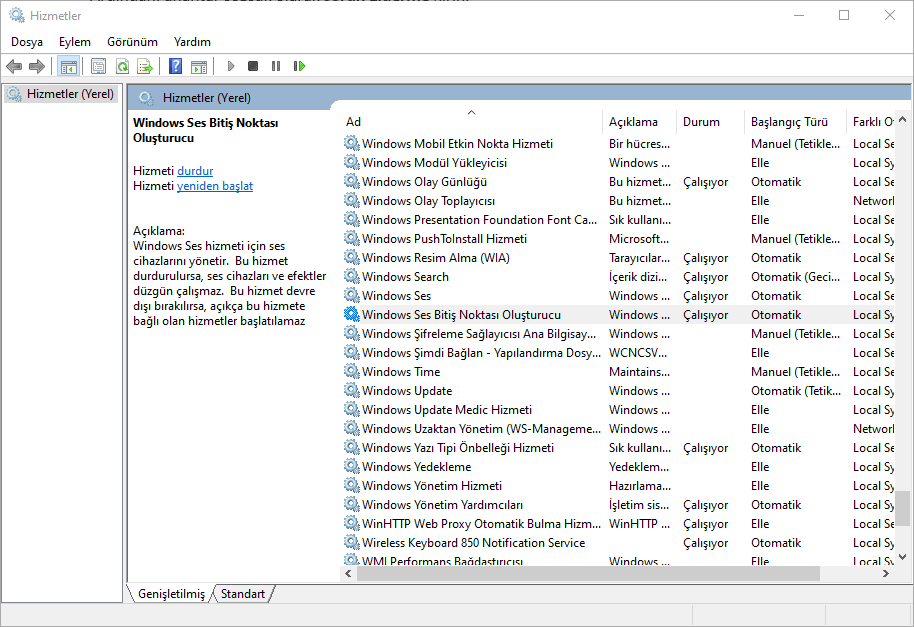The image size is (914, 627).
Task: Click the Export List toolbar icon
Action: click(x=145, y=66)
